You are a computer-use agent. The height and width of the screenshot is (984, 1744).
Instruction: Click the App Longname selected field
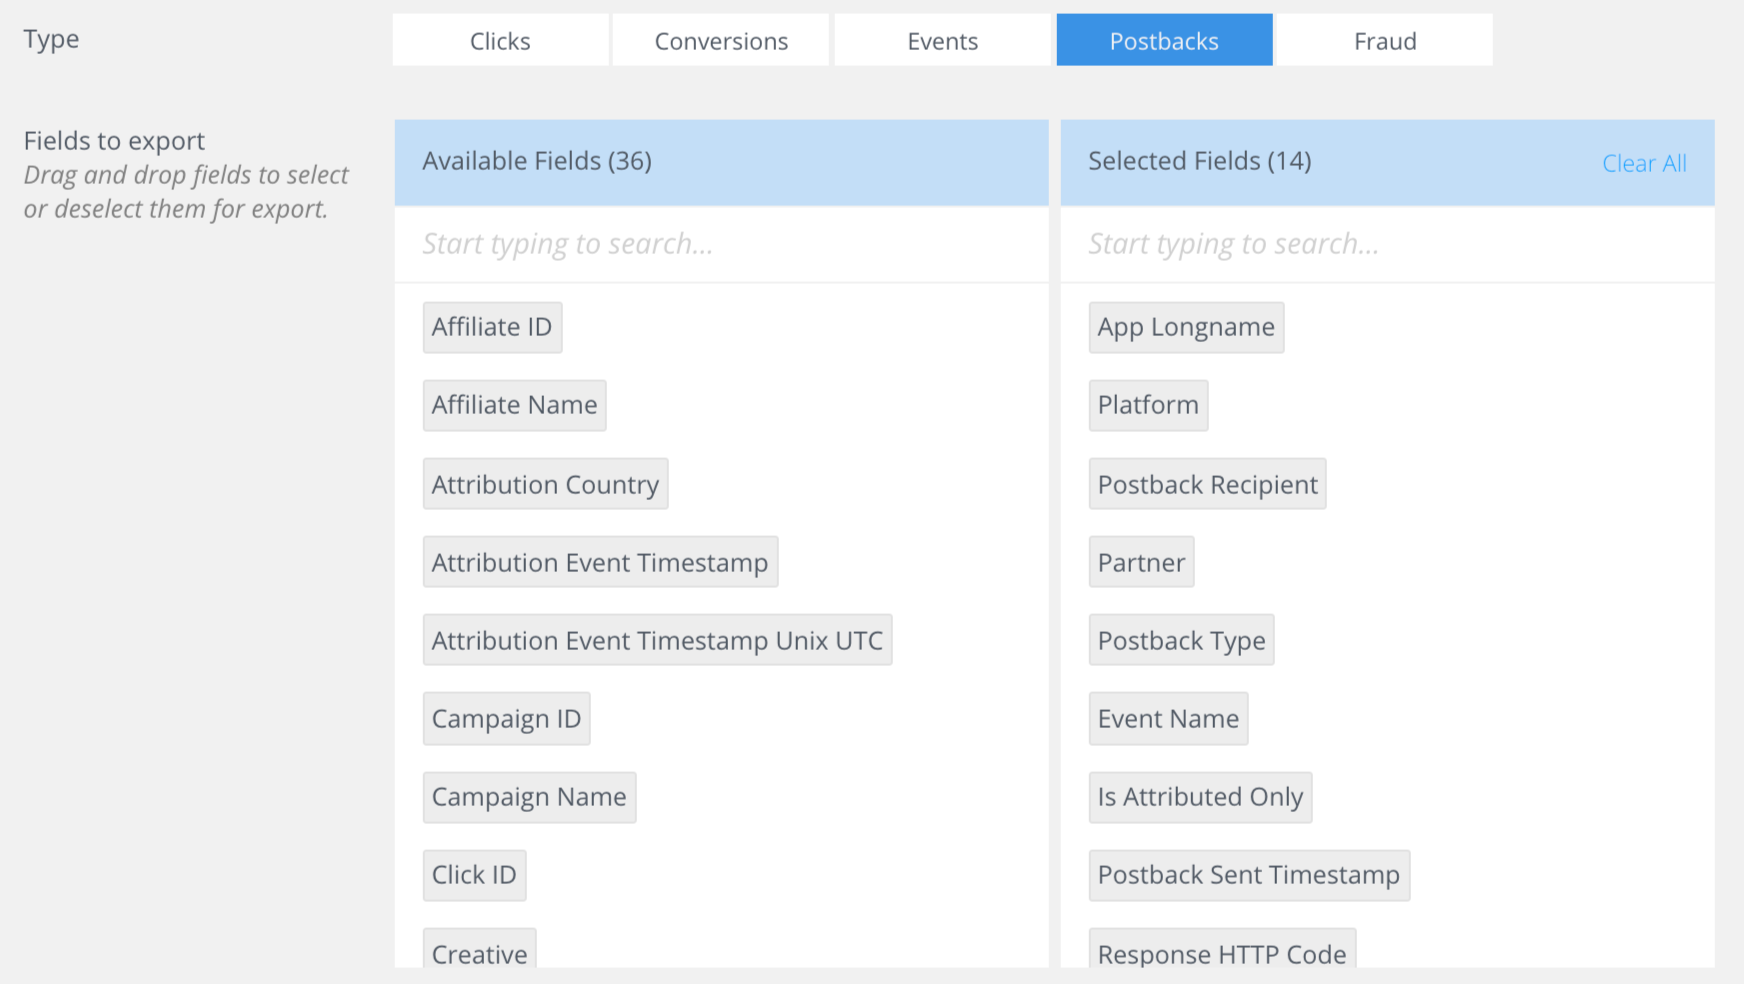[1186, 328]
